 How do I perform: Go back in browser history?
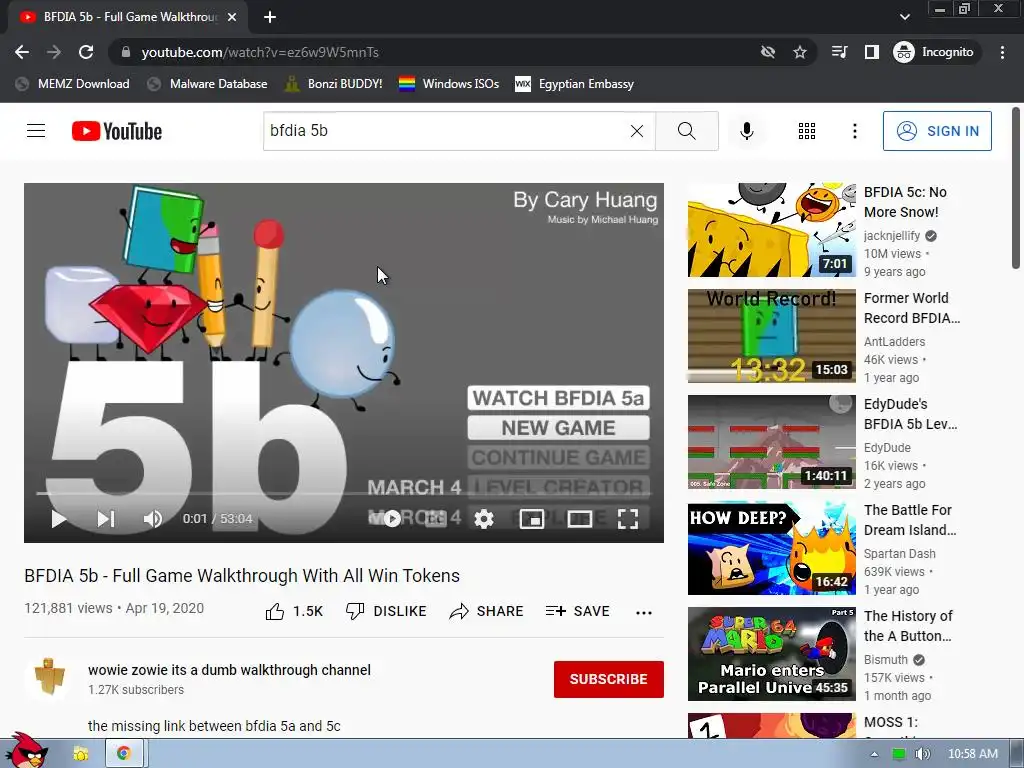(22, 52)
